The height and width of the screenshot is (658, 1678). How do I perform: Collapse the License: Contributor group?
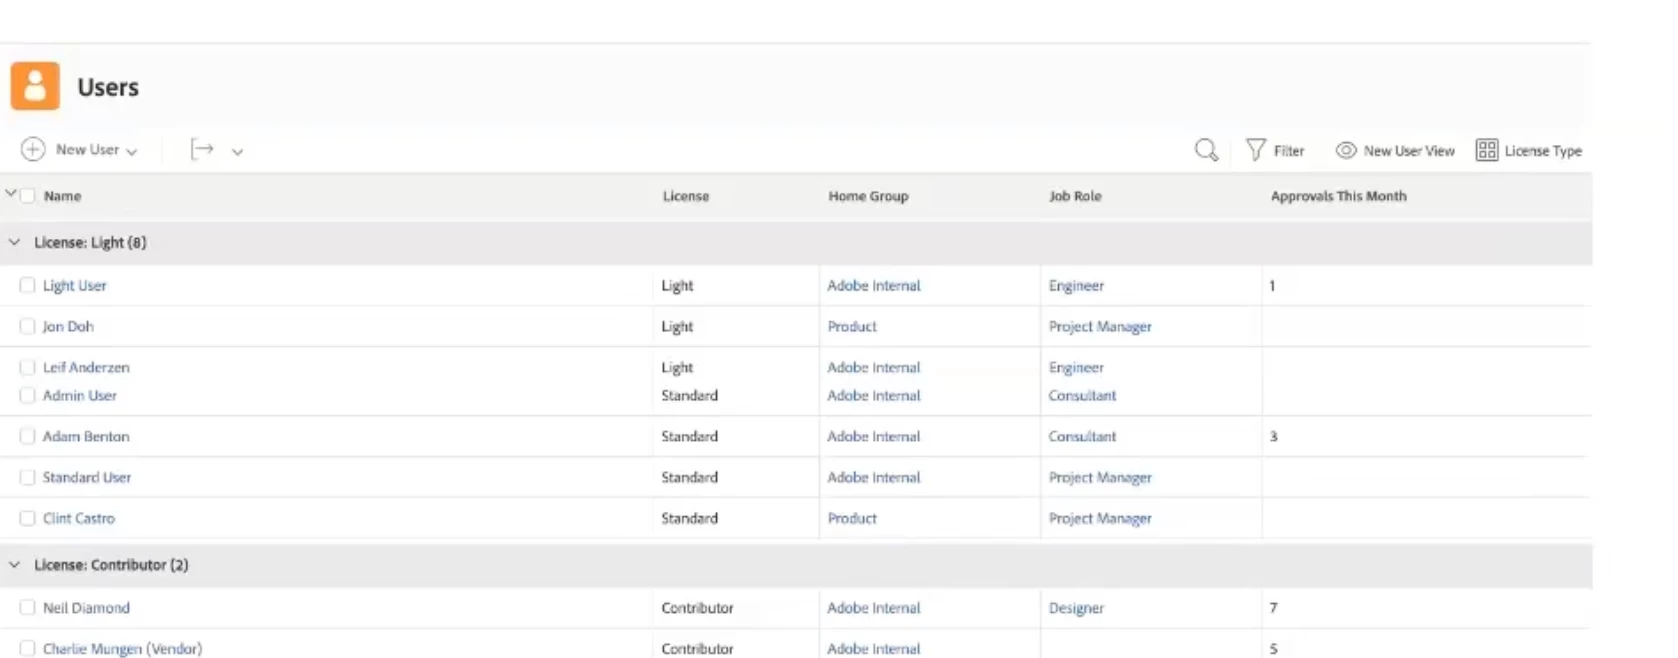coord(14,565)
